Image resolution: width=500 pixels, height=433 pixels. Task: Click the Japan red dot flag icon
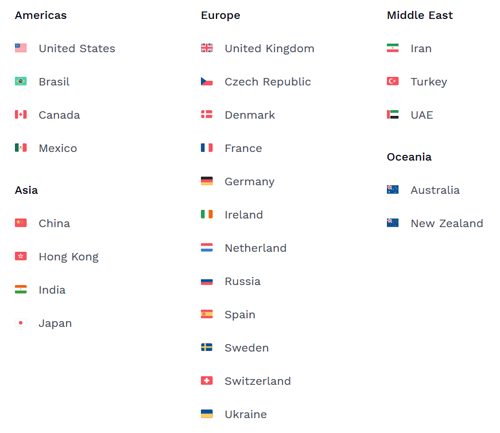(21, 323)
